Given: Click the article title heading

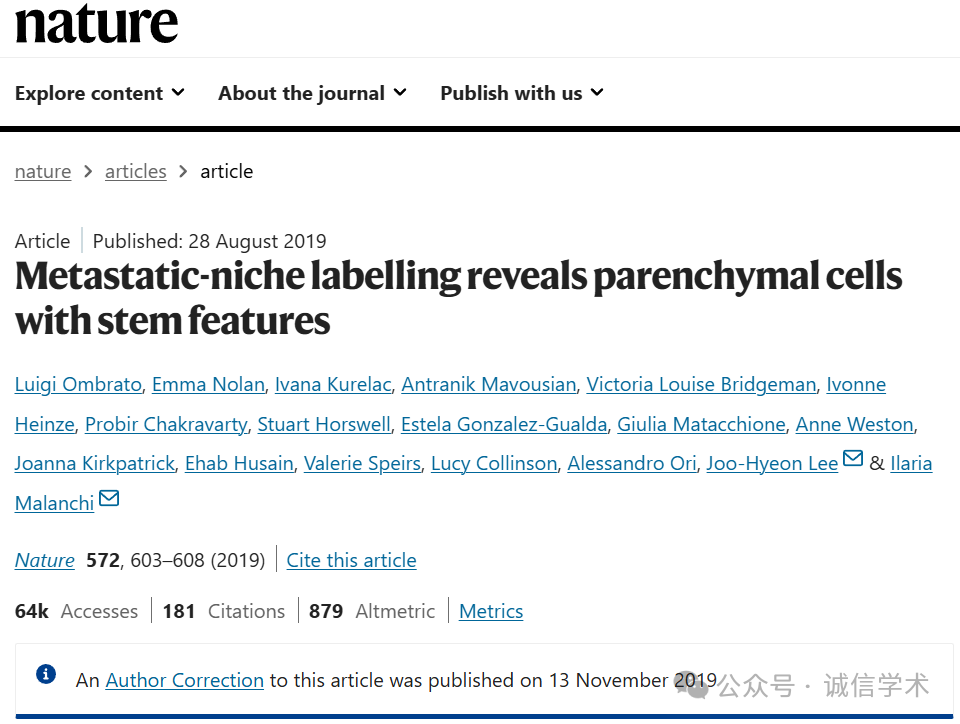Looking at the screenshot, I should tap(458, 297).
